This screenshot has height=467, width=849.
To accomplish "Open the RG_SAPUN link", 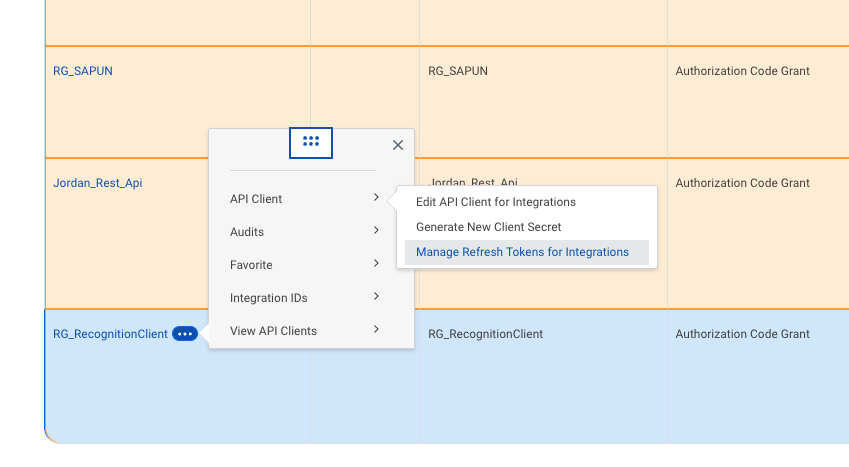I will (x=83, y=71).
